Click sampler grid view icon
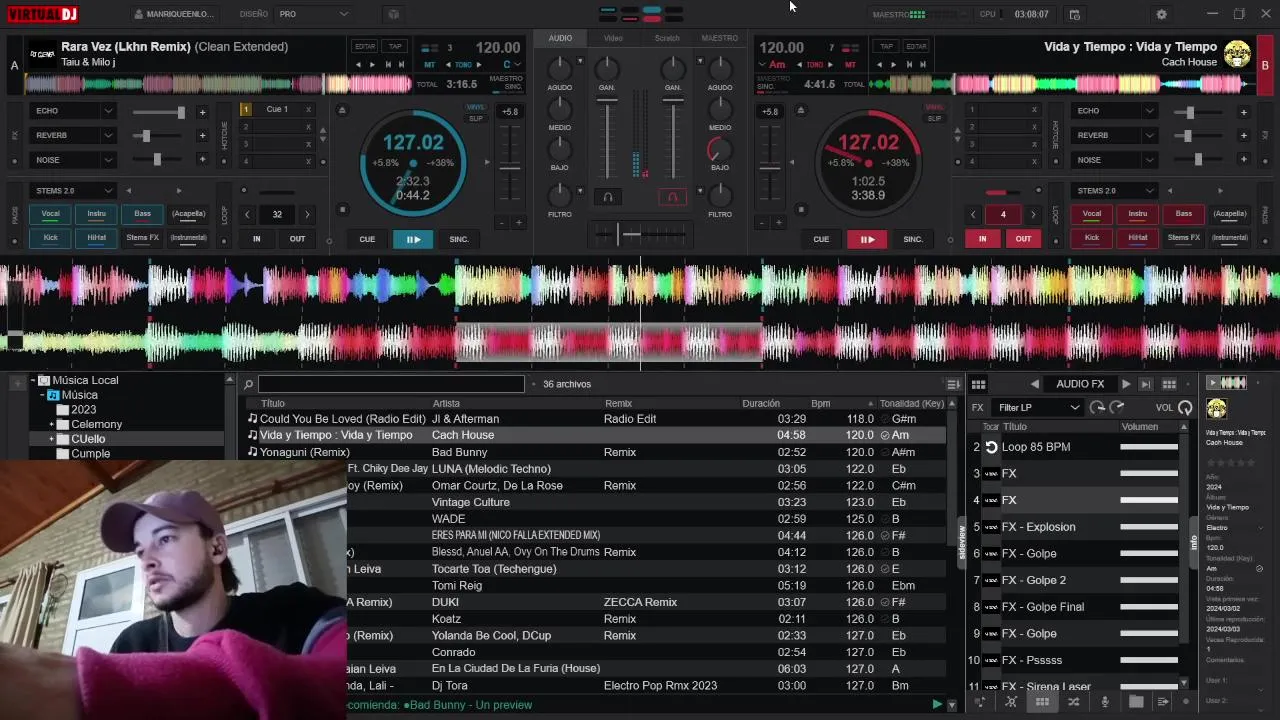 978,384
